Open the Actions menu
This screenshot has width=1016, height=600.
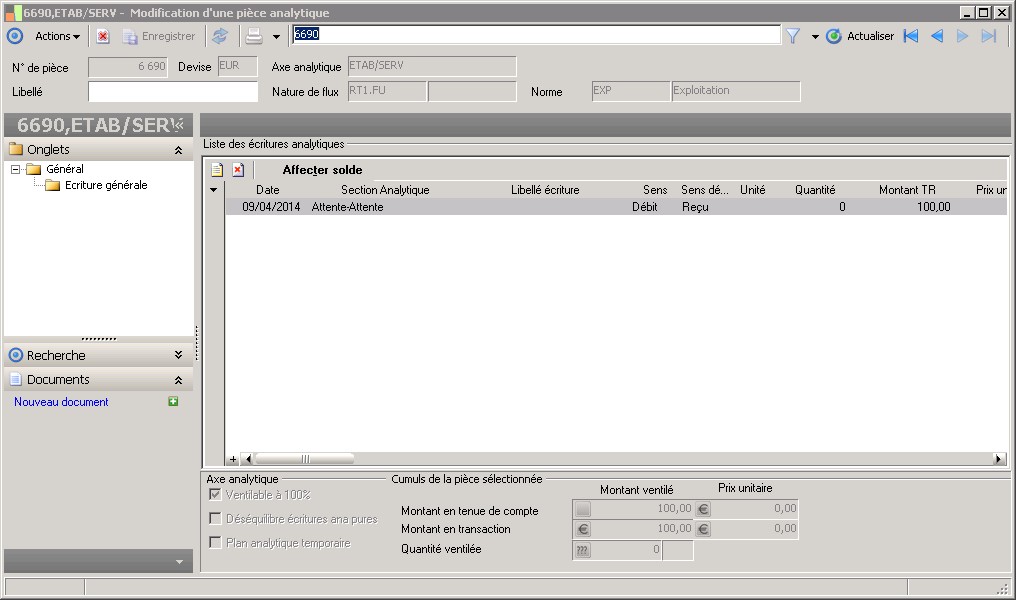pyautogui.click(x=57, y=36)
